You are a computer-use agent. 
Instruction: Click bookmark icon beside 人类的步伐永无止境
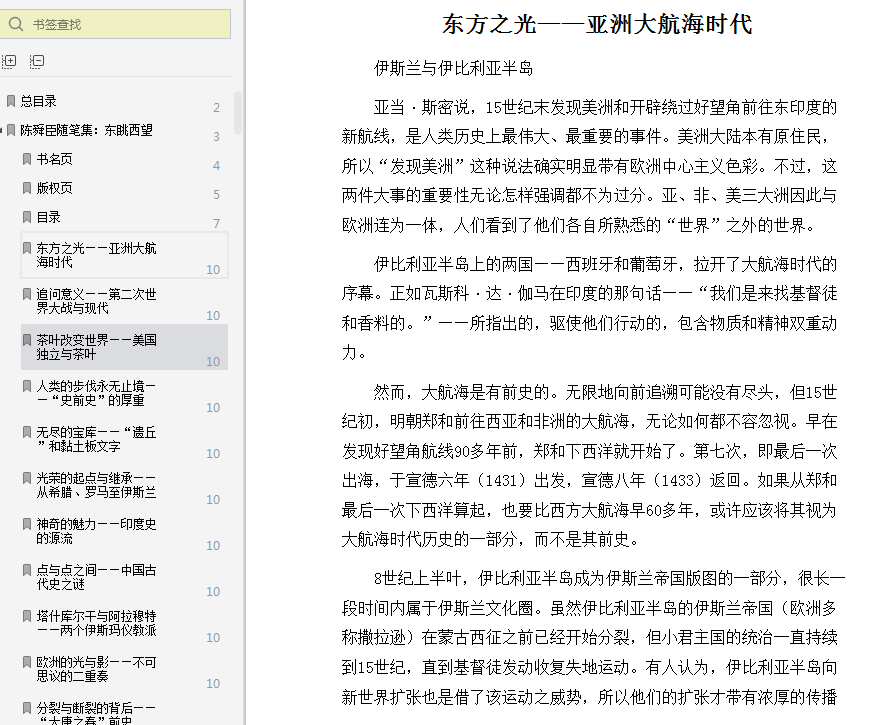pos(27,386)
